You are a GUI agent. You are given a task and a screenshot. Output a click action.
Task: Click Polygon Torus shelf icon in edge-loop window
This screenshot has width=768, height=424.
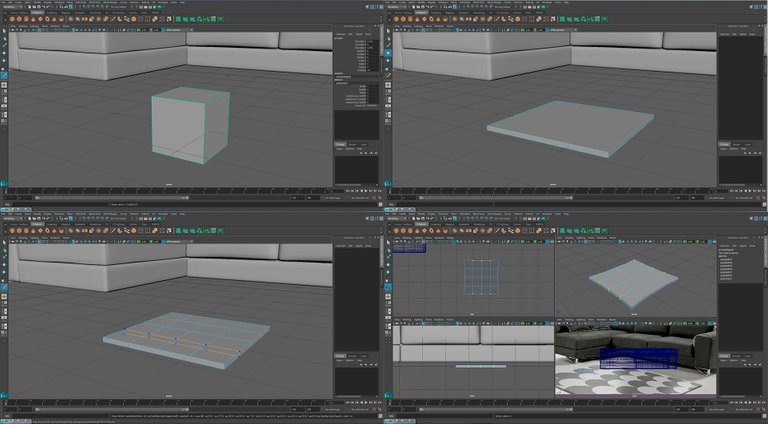click(48, 231)
